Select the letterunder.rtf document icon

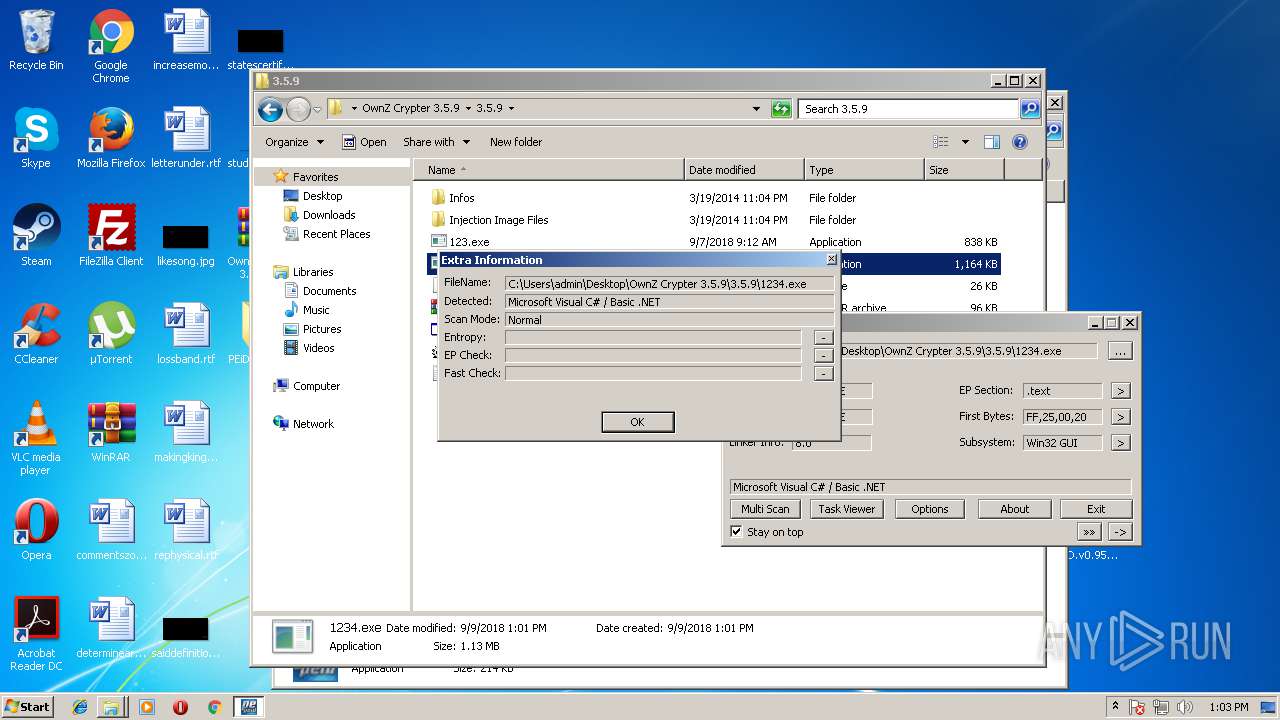click(186, 138)
